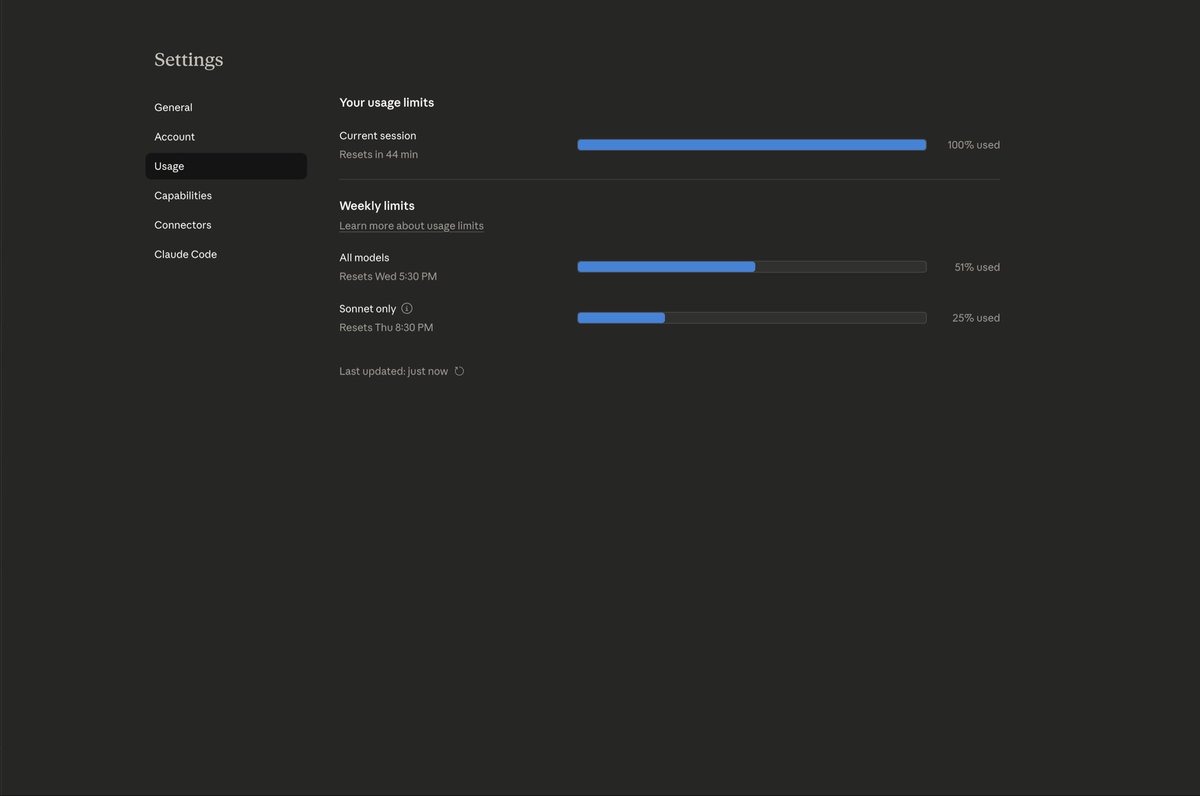
Task: Click the Resets Wed 5:30 PM text
Action: (388, 277)
